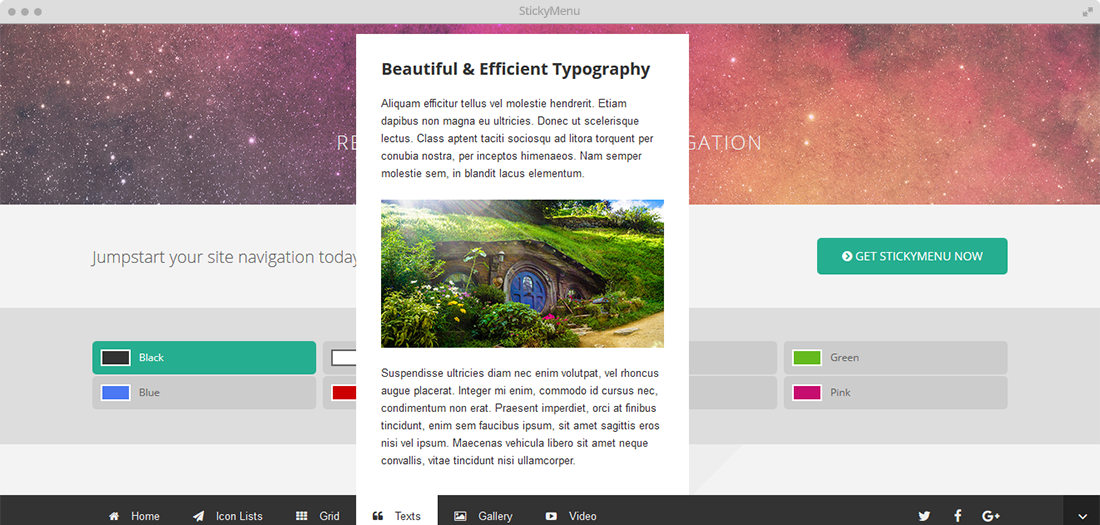Click the 'Jumpstart your site navigation today' text
The width and height of the screenshot is (1100, 525).
(224, 258)
